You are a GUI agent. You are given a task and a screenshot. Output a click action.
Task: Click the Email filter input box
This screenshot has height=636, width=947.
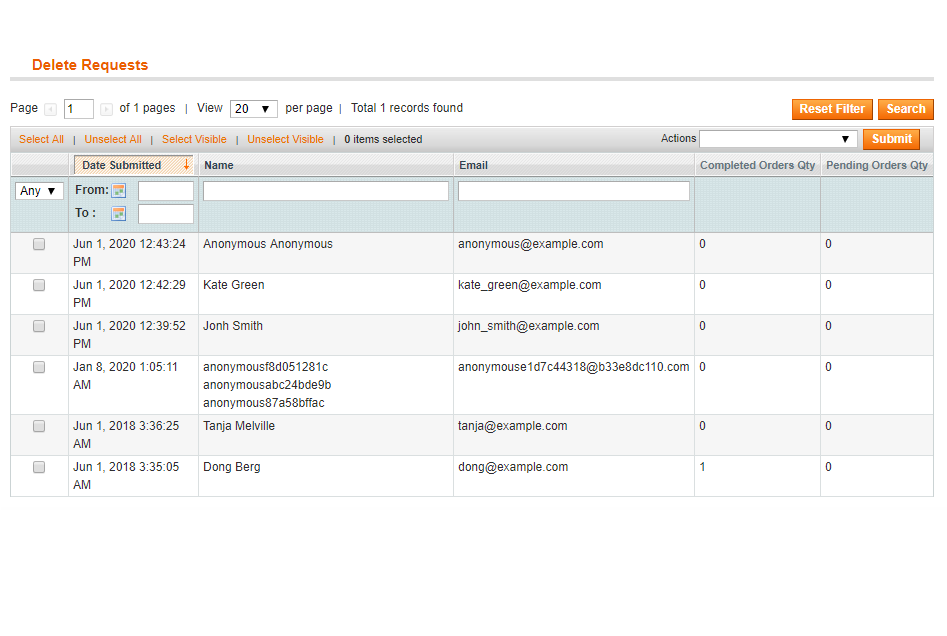[x=574, y=191]
